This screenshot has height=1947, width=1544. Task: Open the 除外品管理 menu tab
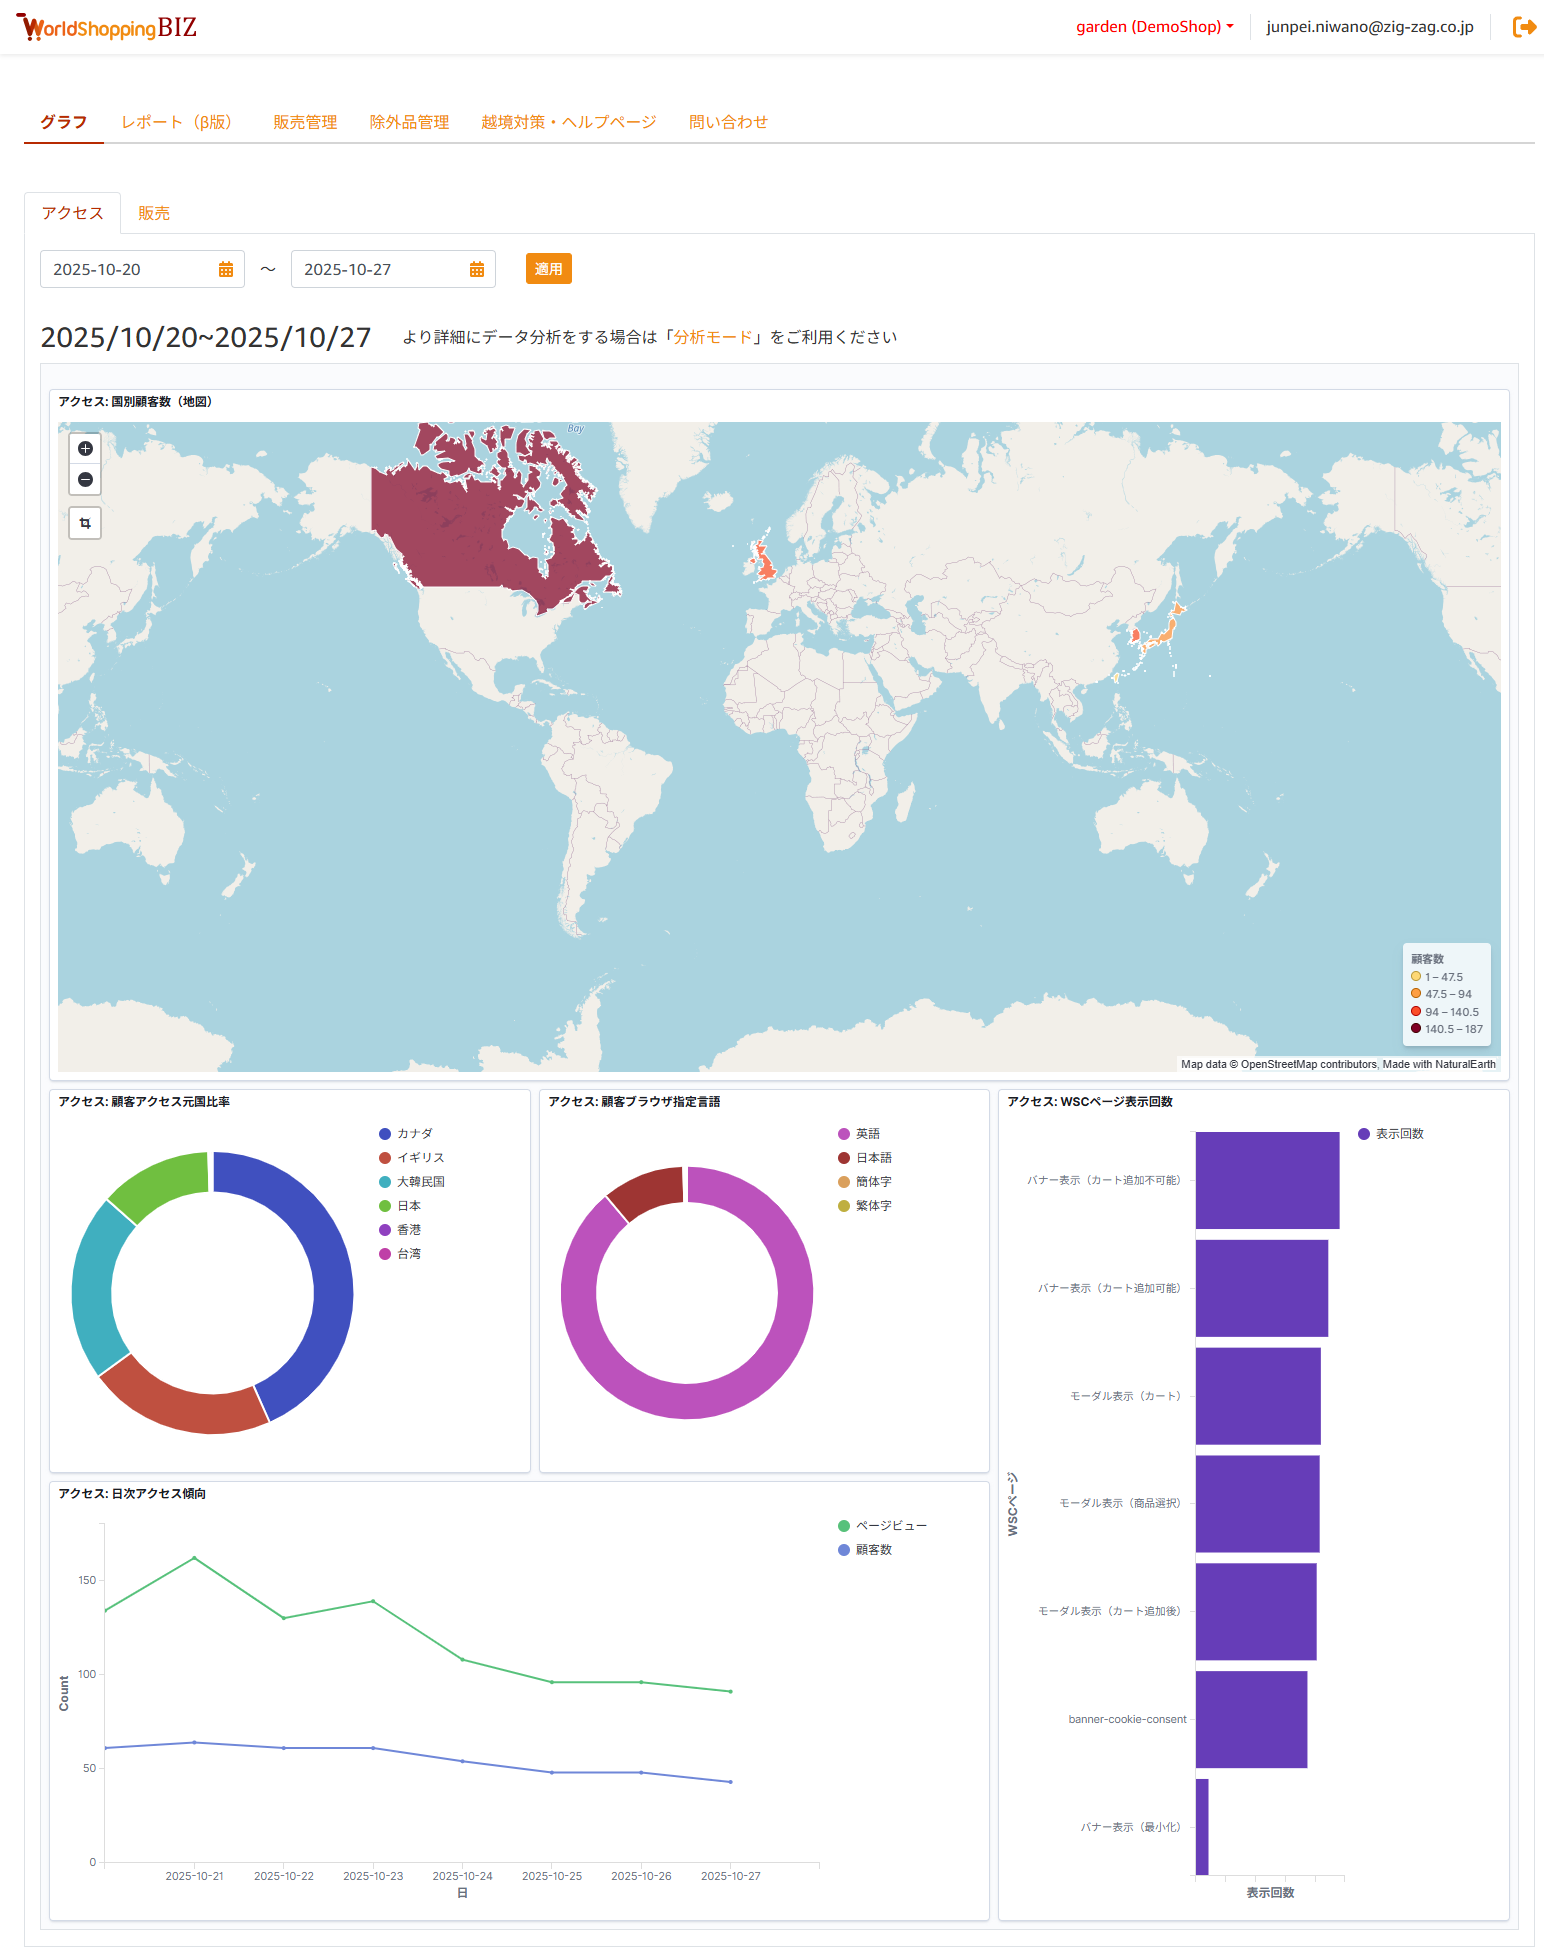409,122
